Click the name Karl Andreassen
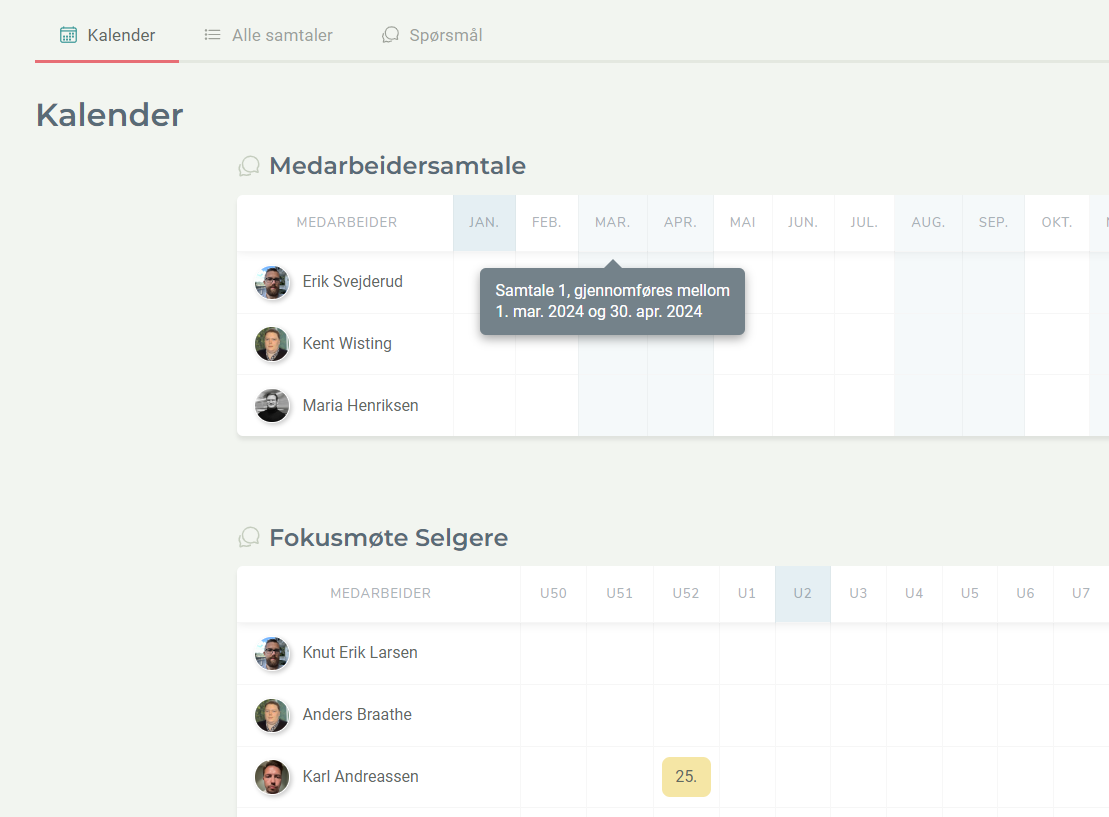 [x=361, y=776]
